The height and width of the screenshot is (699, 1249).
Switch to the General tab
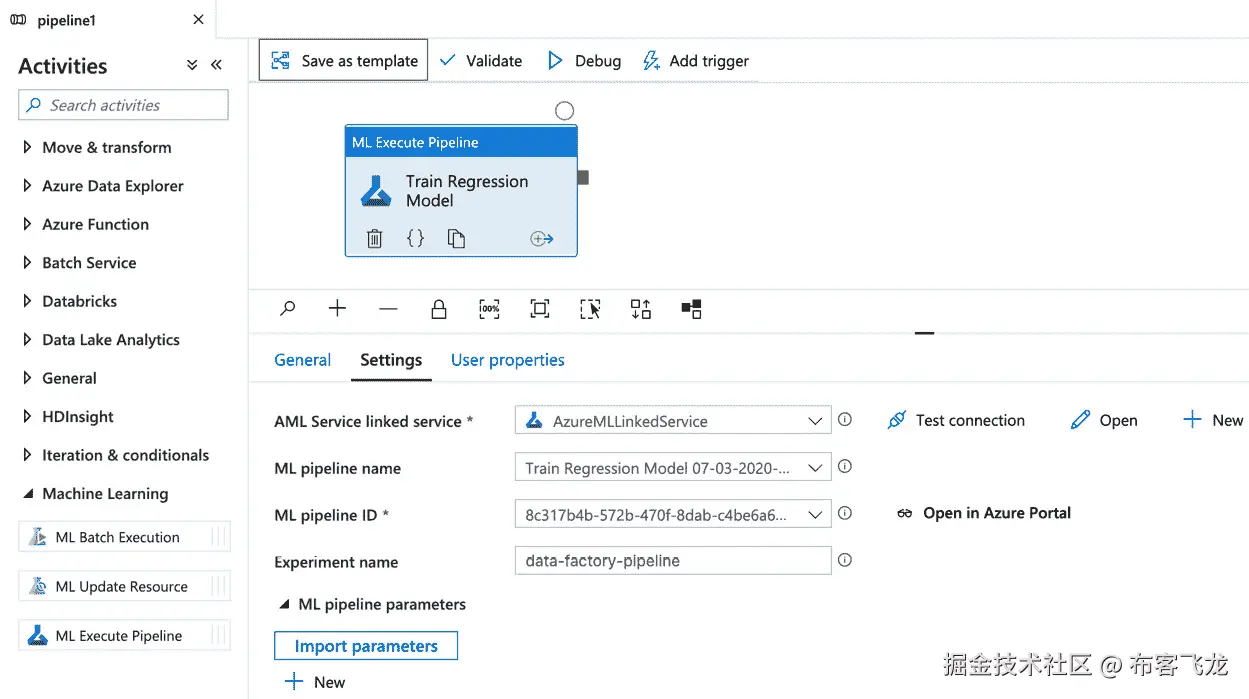click(302, 360)
